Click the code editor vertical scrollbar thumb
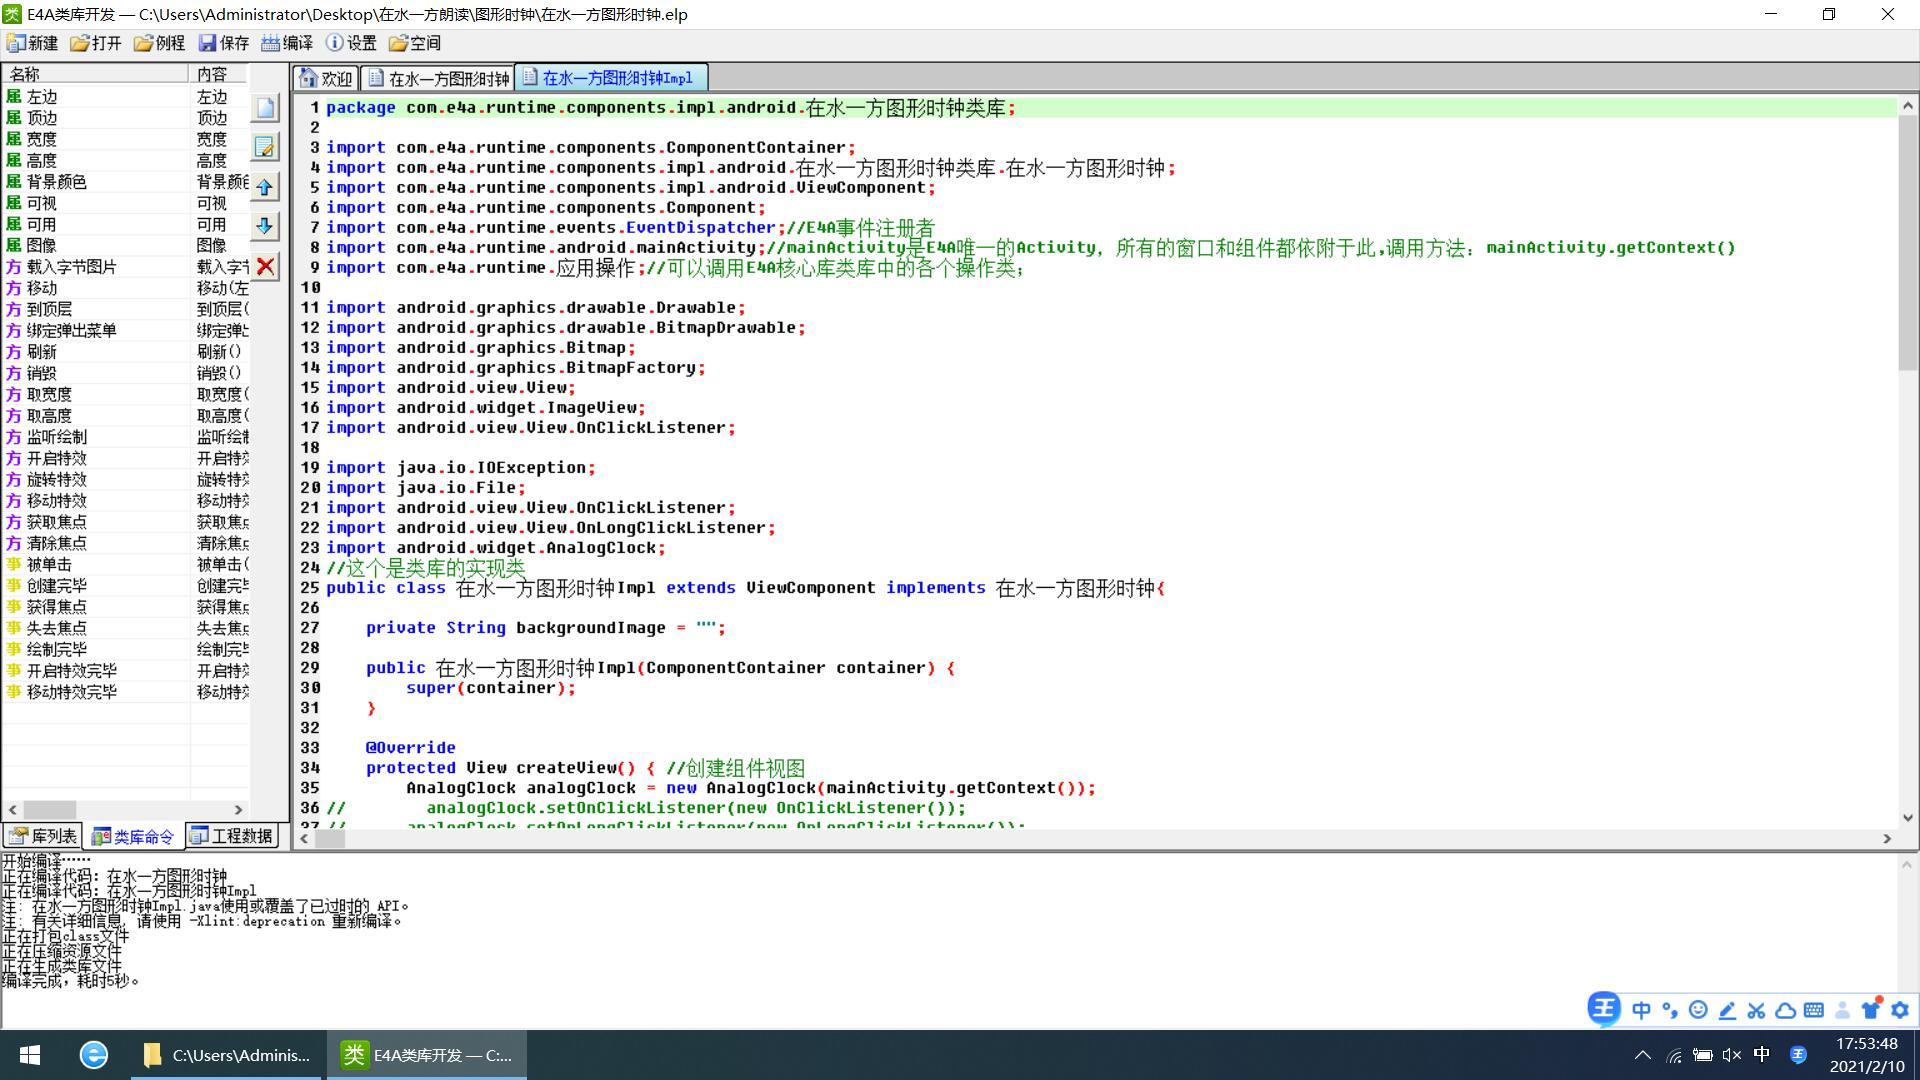The width and height of the screenshot is (1920, 1080). [1907, 243]
